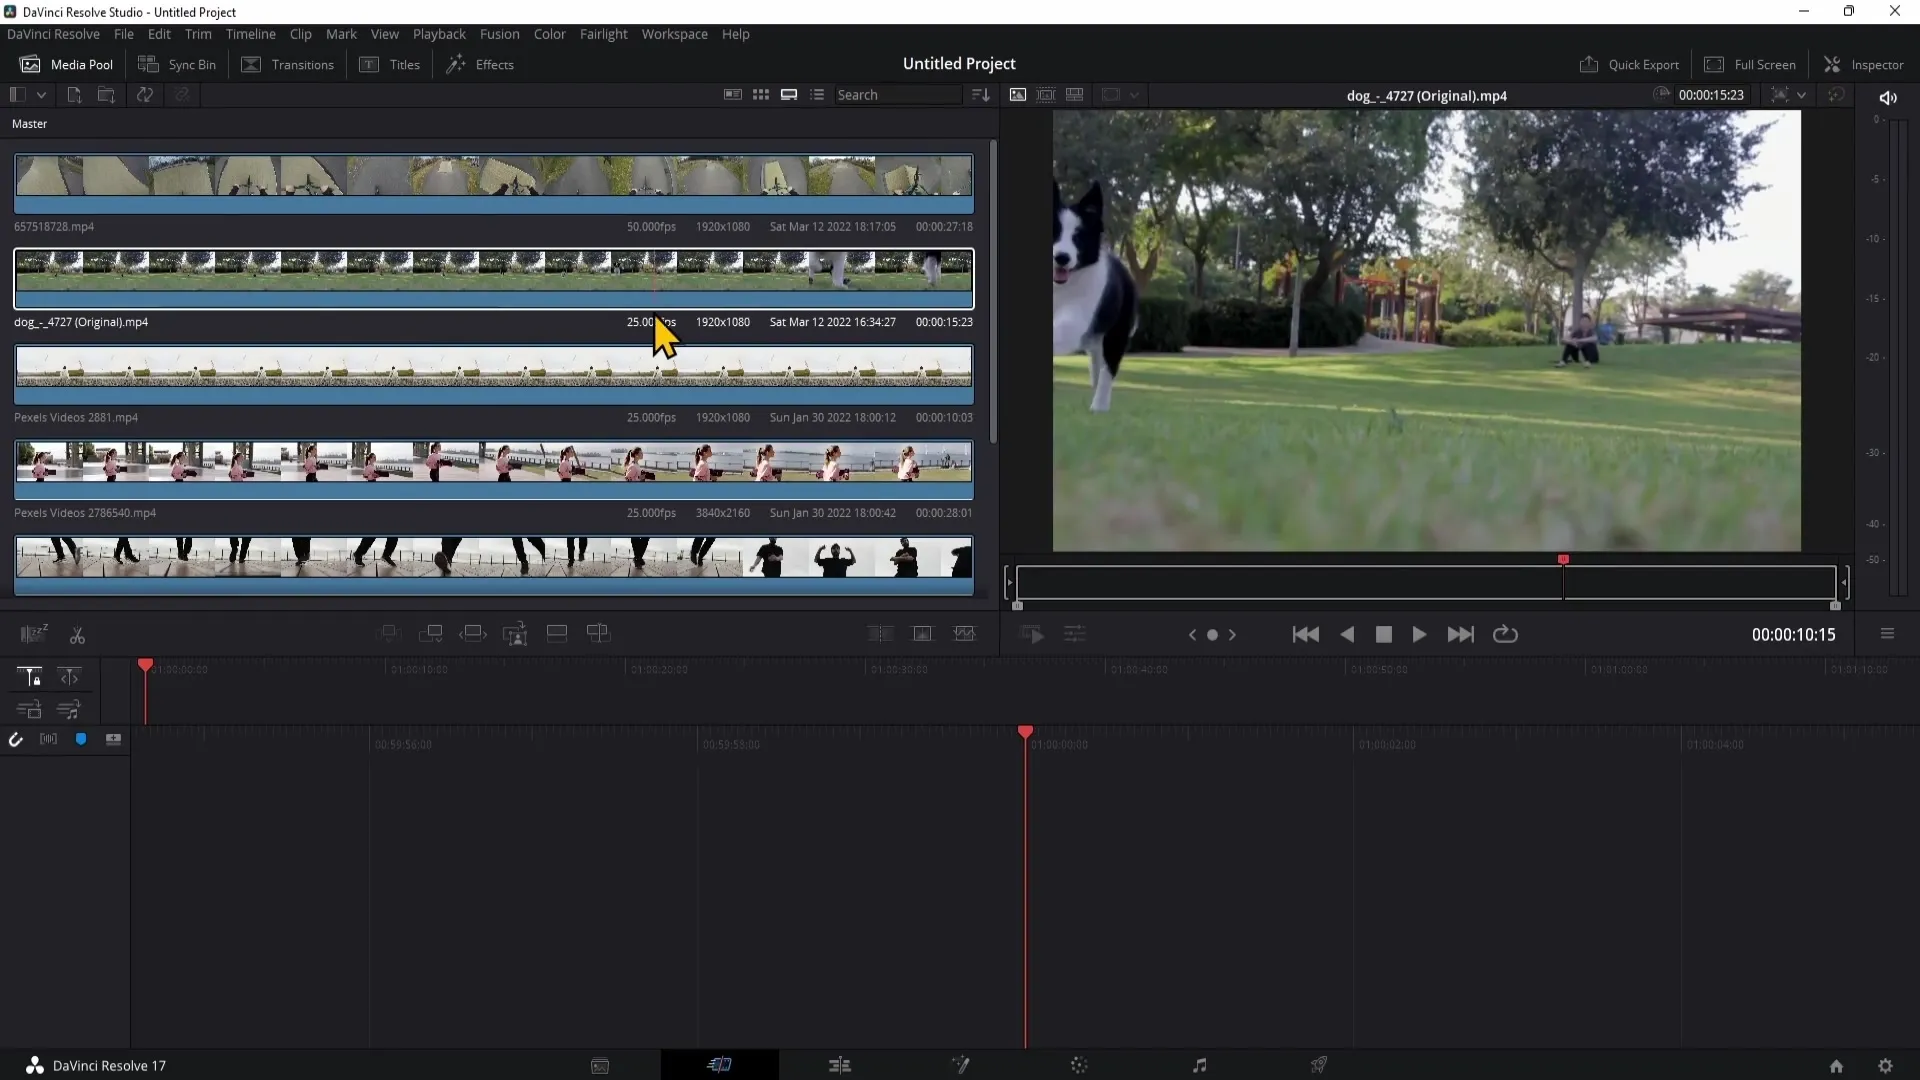The width and height of the screenshot is (1920, 1080).
Task: Open the Color menu item
Action: pos(550,34)
